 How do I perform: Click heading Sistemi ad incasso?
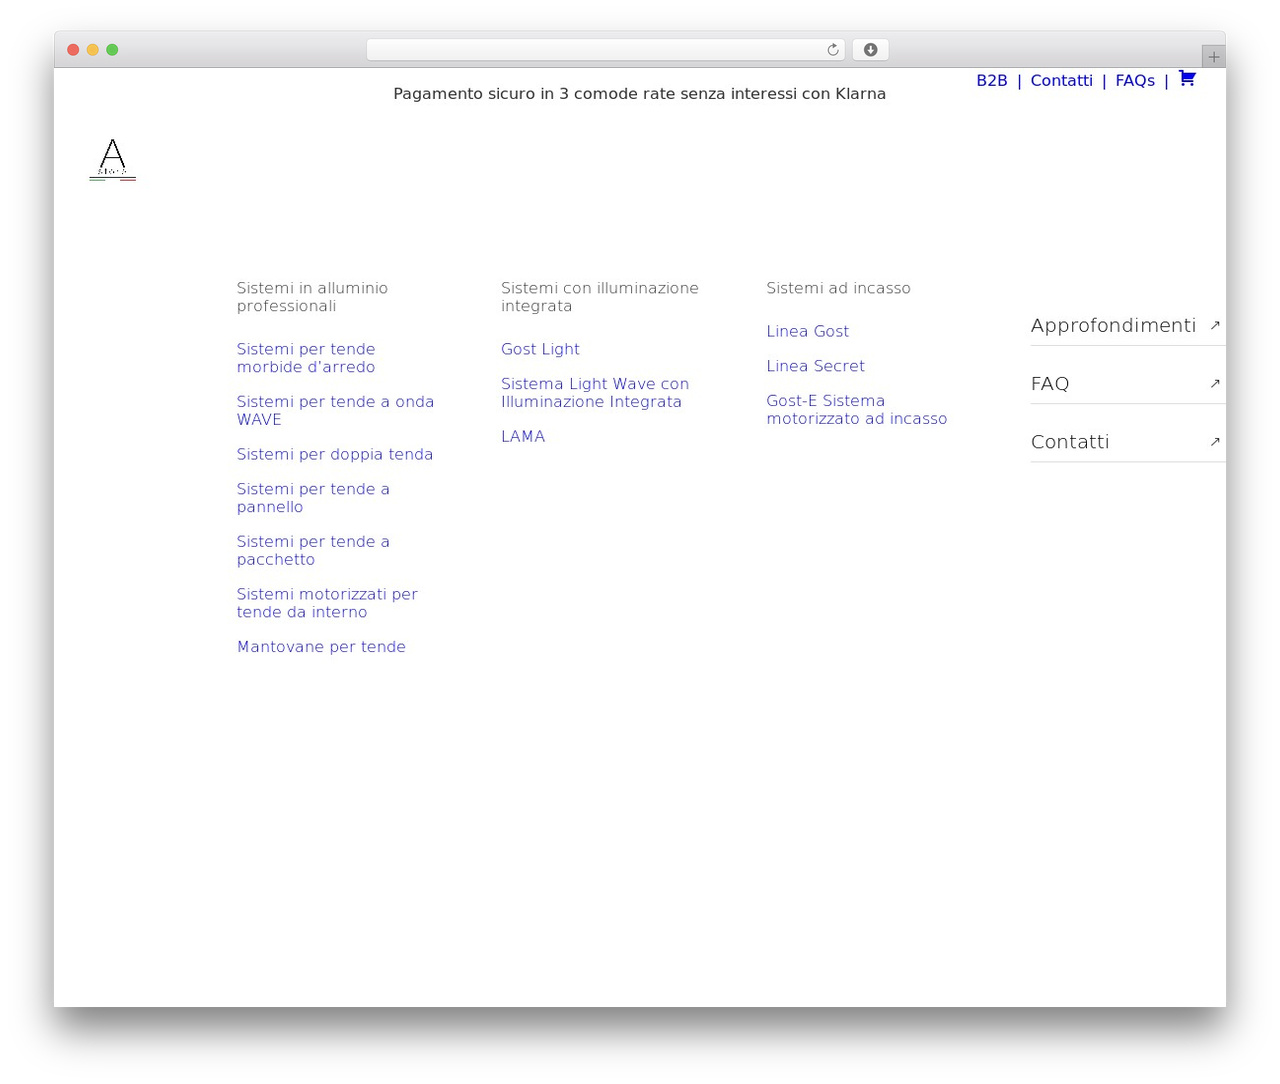[x=838, y=288]
